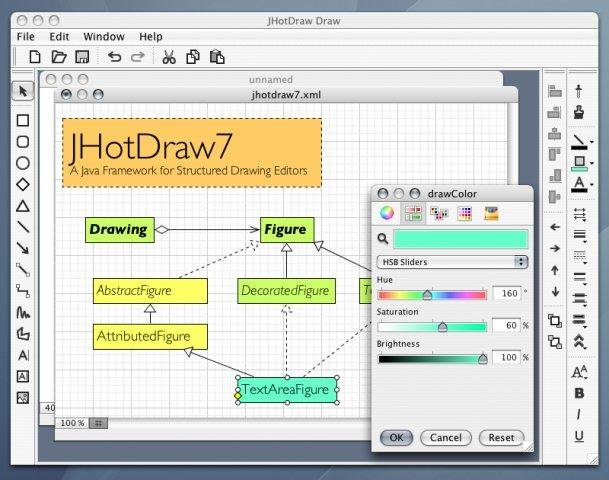This screenshot has width=609, height=480.
Task: Click the Hue value field showing 160
Action: (507, 293)
